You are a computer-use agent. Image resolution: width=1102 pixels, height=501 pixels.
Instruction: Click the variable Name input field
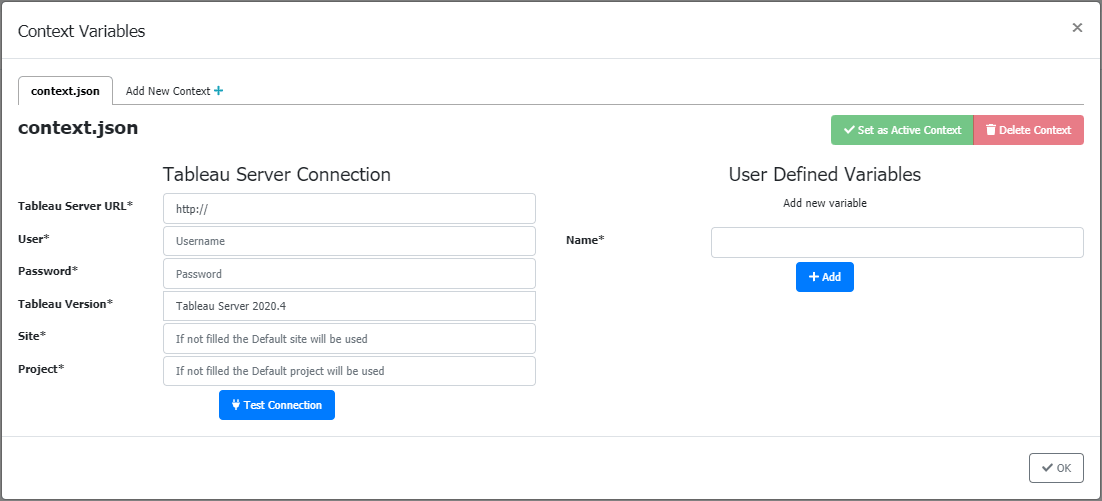[x=897, y=242]
